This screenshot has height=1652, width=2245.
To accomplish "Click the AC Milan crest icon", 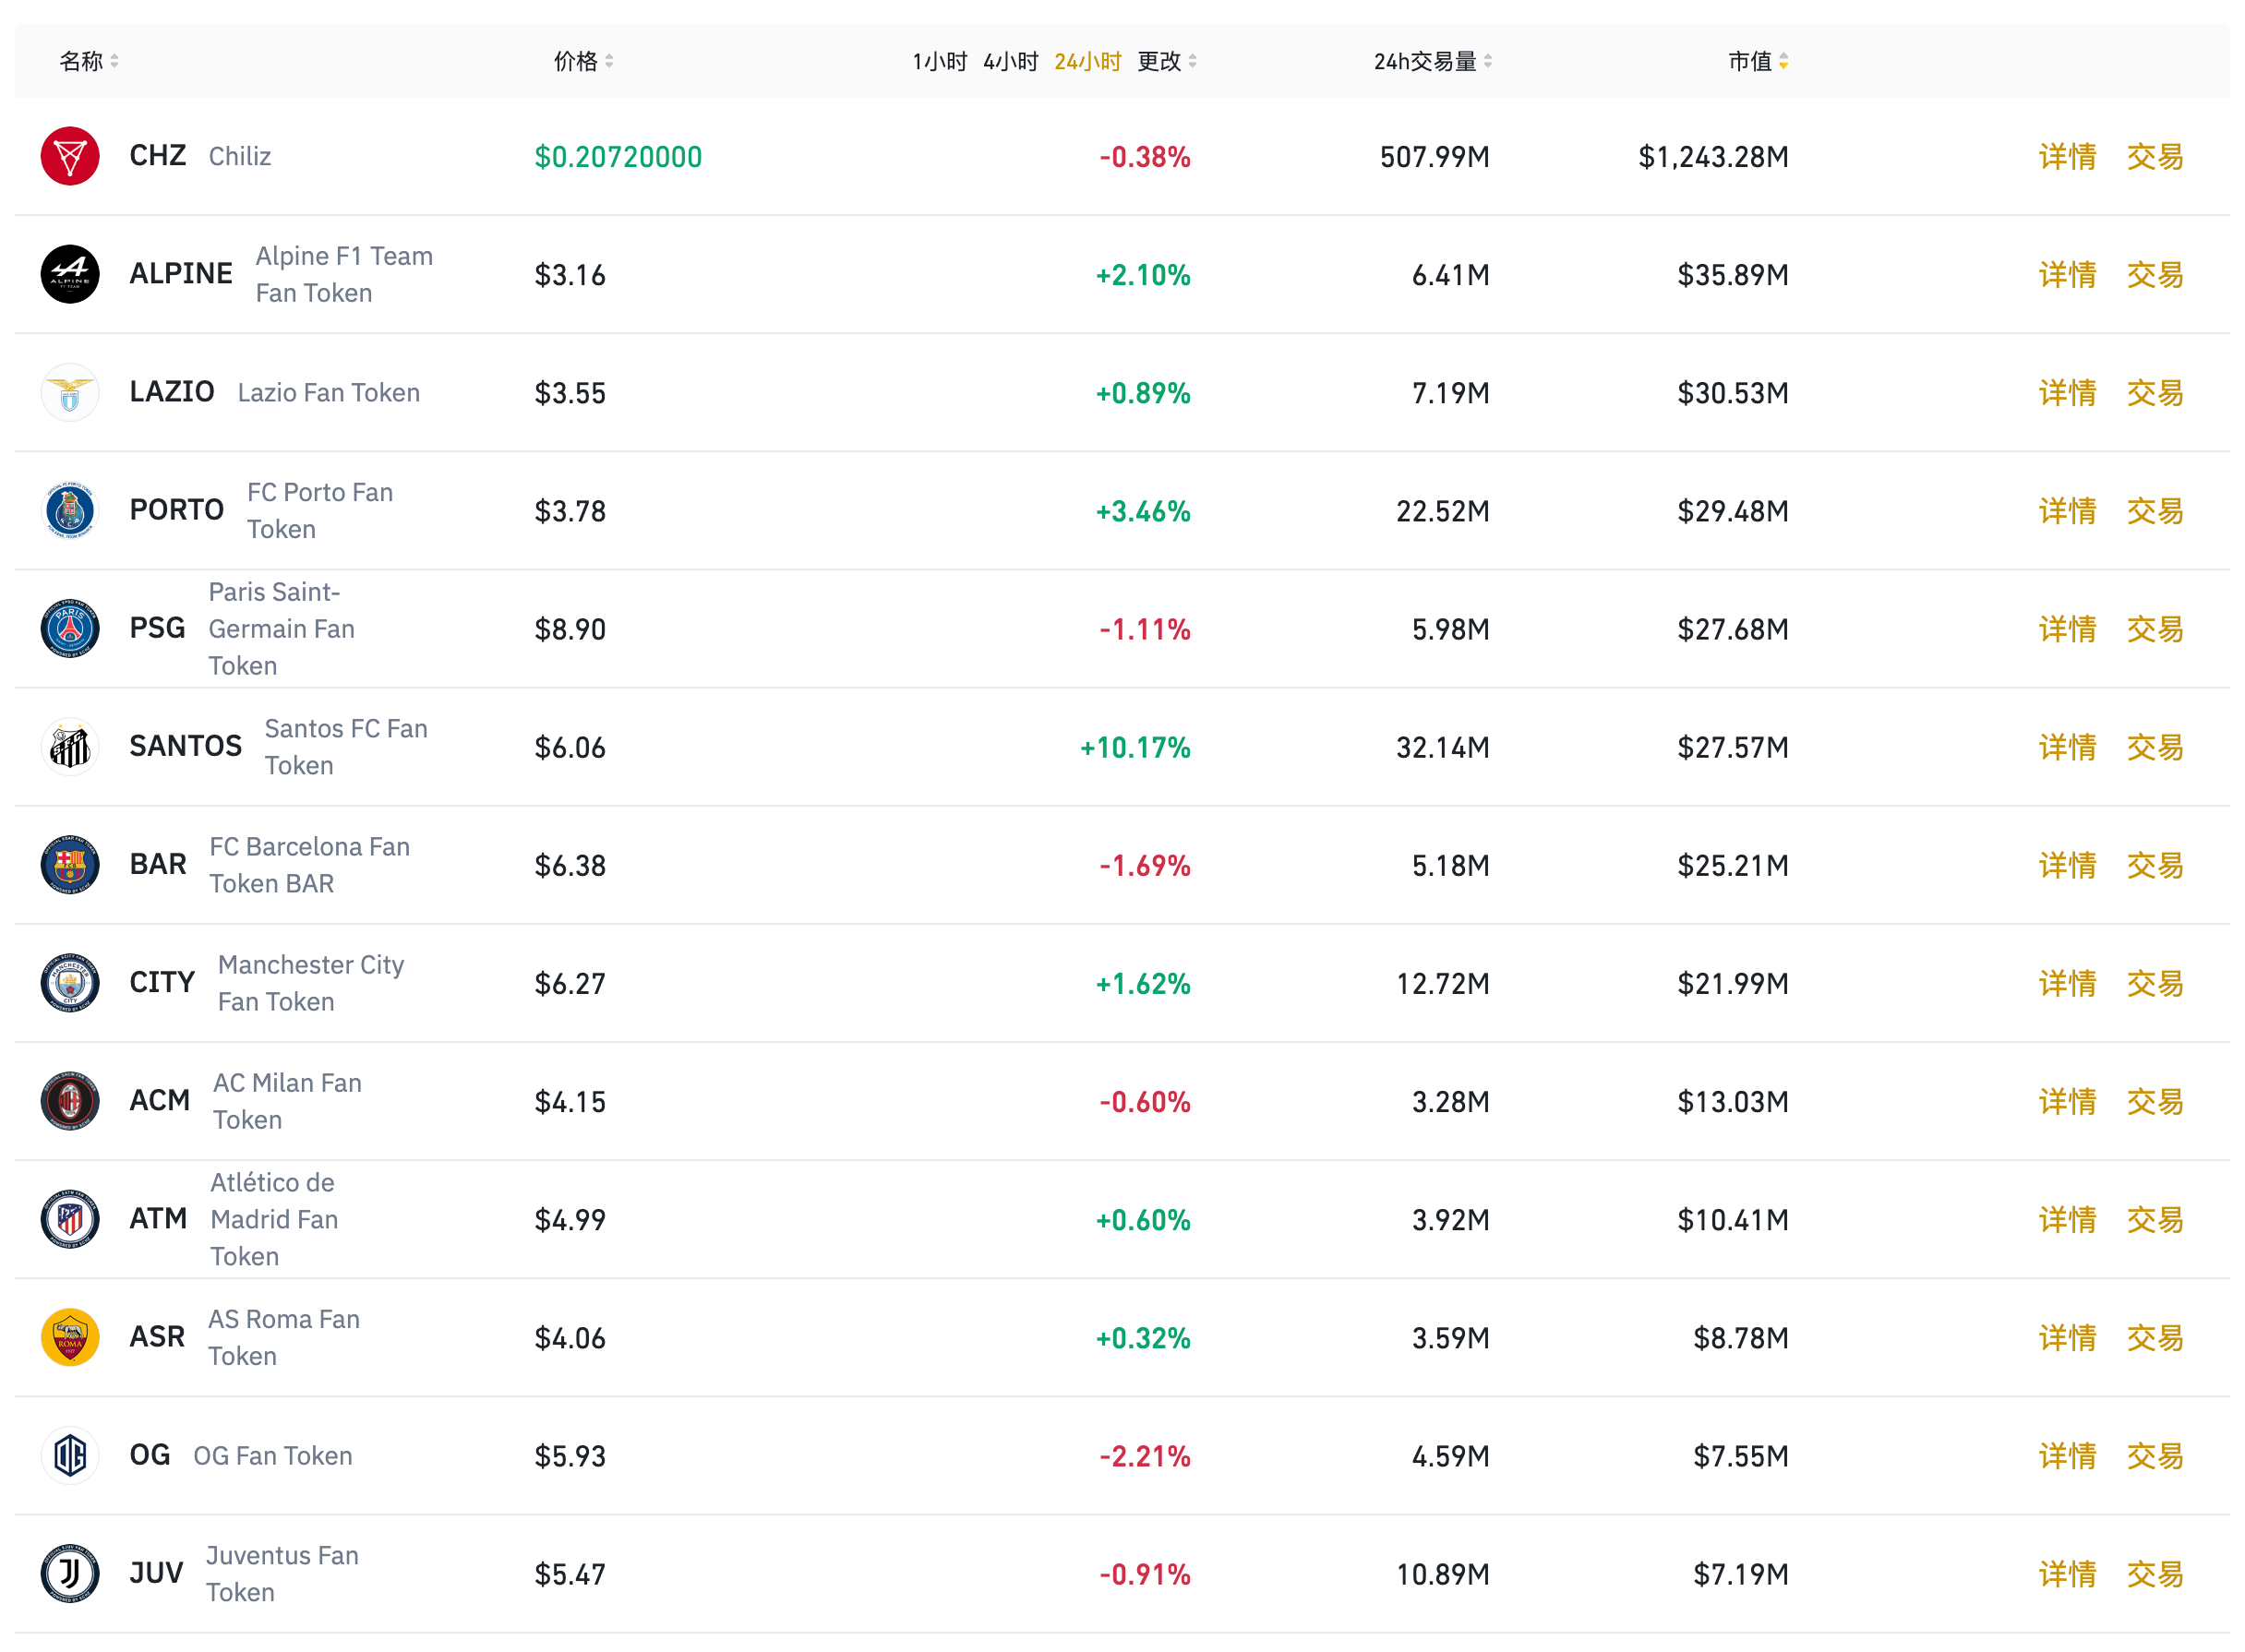I will (70, 1100).
